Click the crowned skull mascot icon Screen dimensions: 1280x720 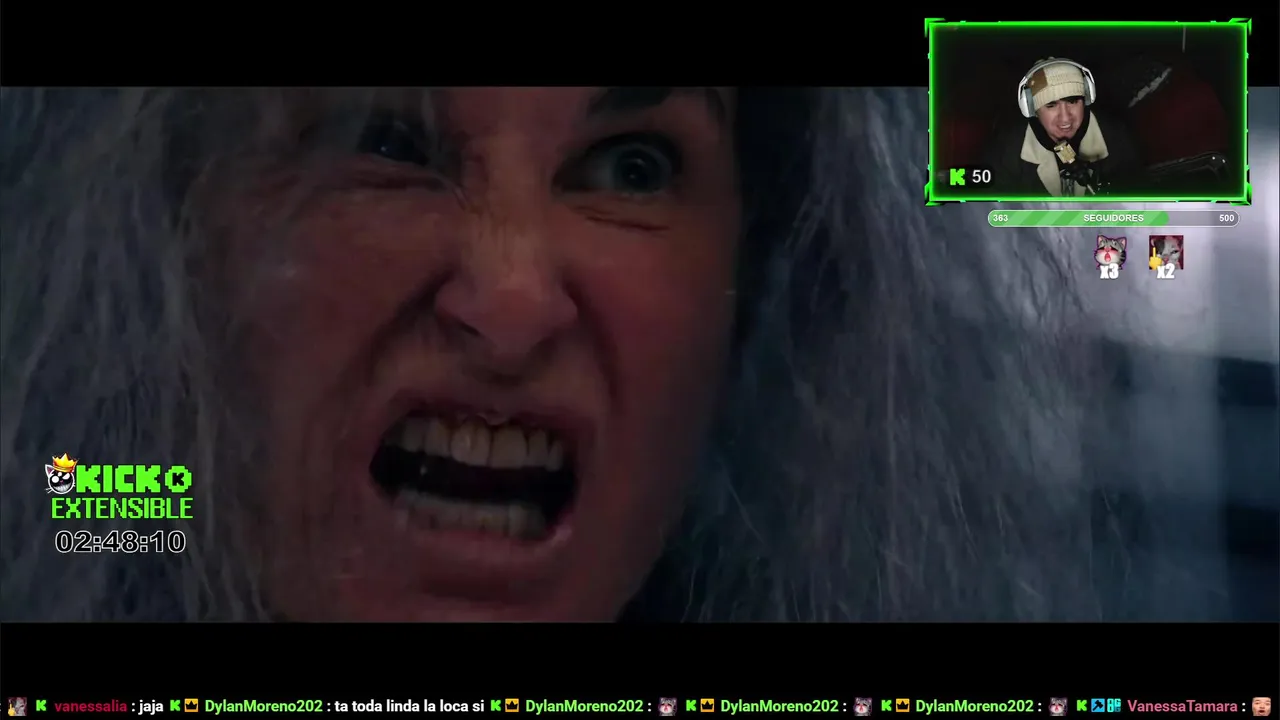point(62,475)
